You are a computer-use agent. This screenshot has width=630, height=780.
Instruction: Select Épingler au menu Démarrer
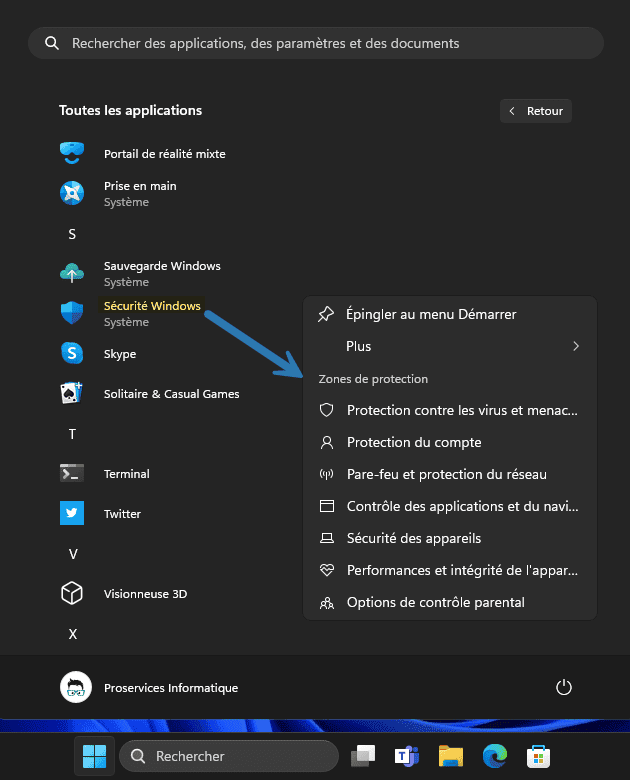pyautogui.click(x=450, y=314)
